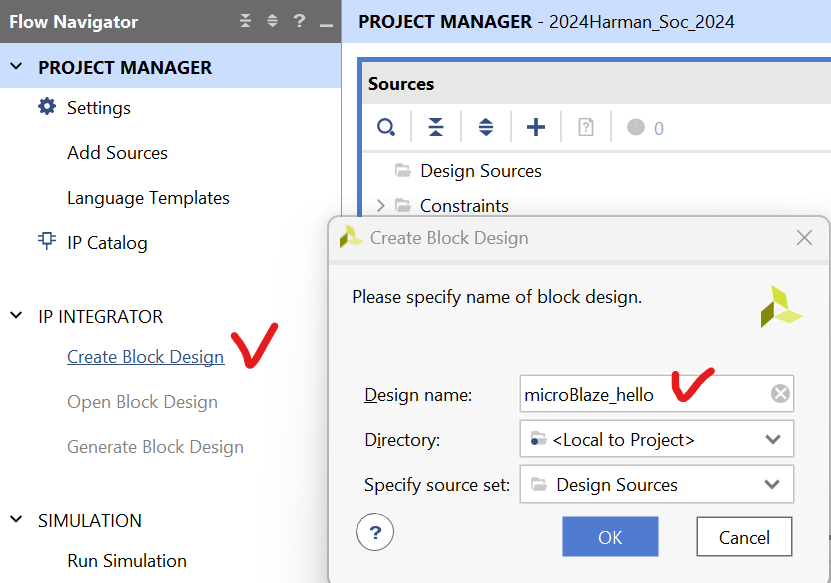Expand the Constraints folder
The height and width of the screenshot is (583, 831).
(x=380, y=206)
